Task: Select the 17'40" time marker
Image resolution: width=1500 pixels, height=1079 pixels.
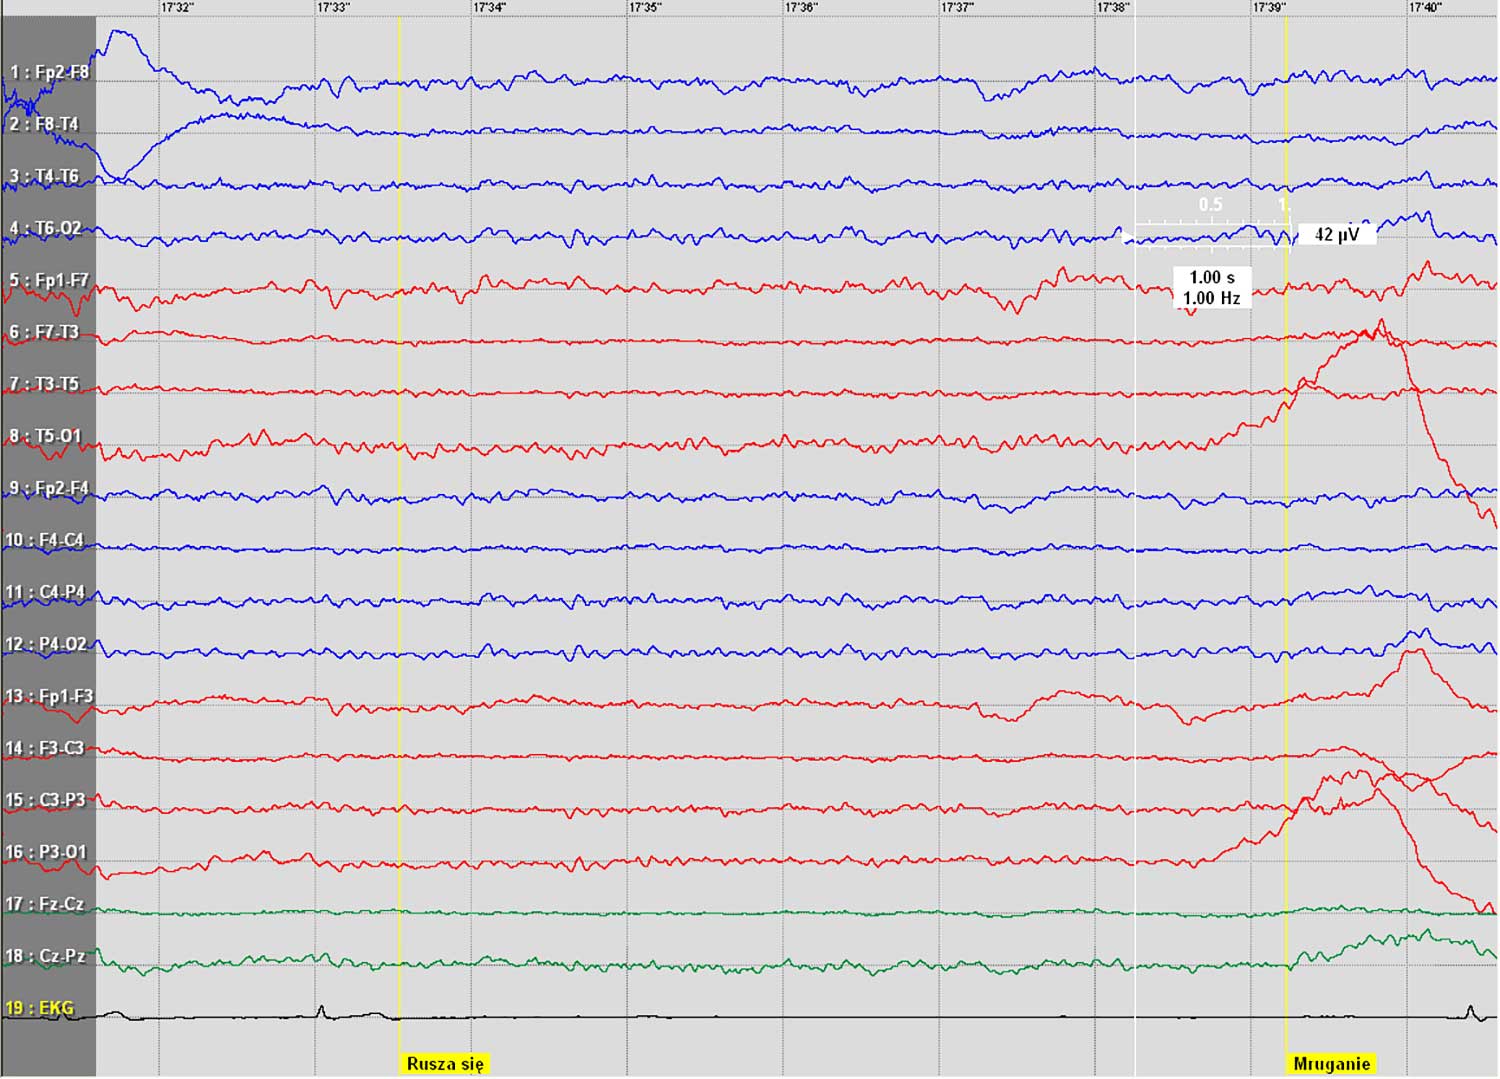Action: point(1425,8)
